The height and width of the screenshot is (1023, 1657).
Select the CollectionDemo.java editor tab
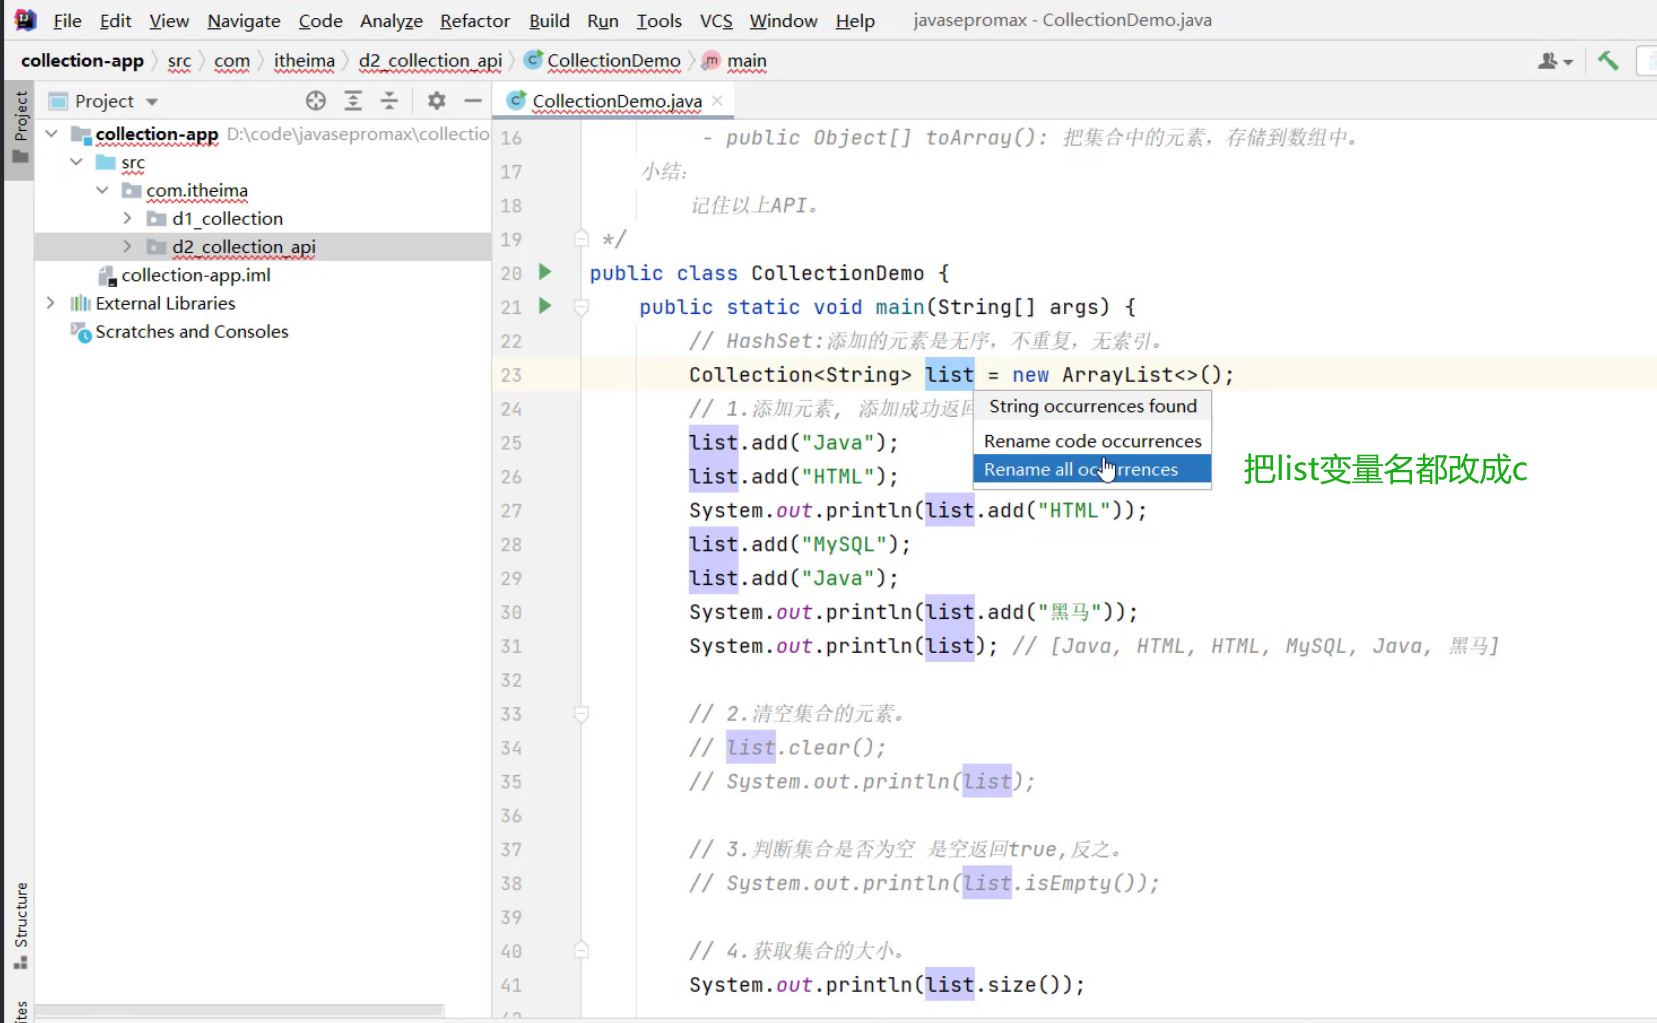[616, 101]
